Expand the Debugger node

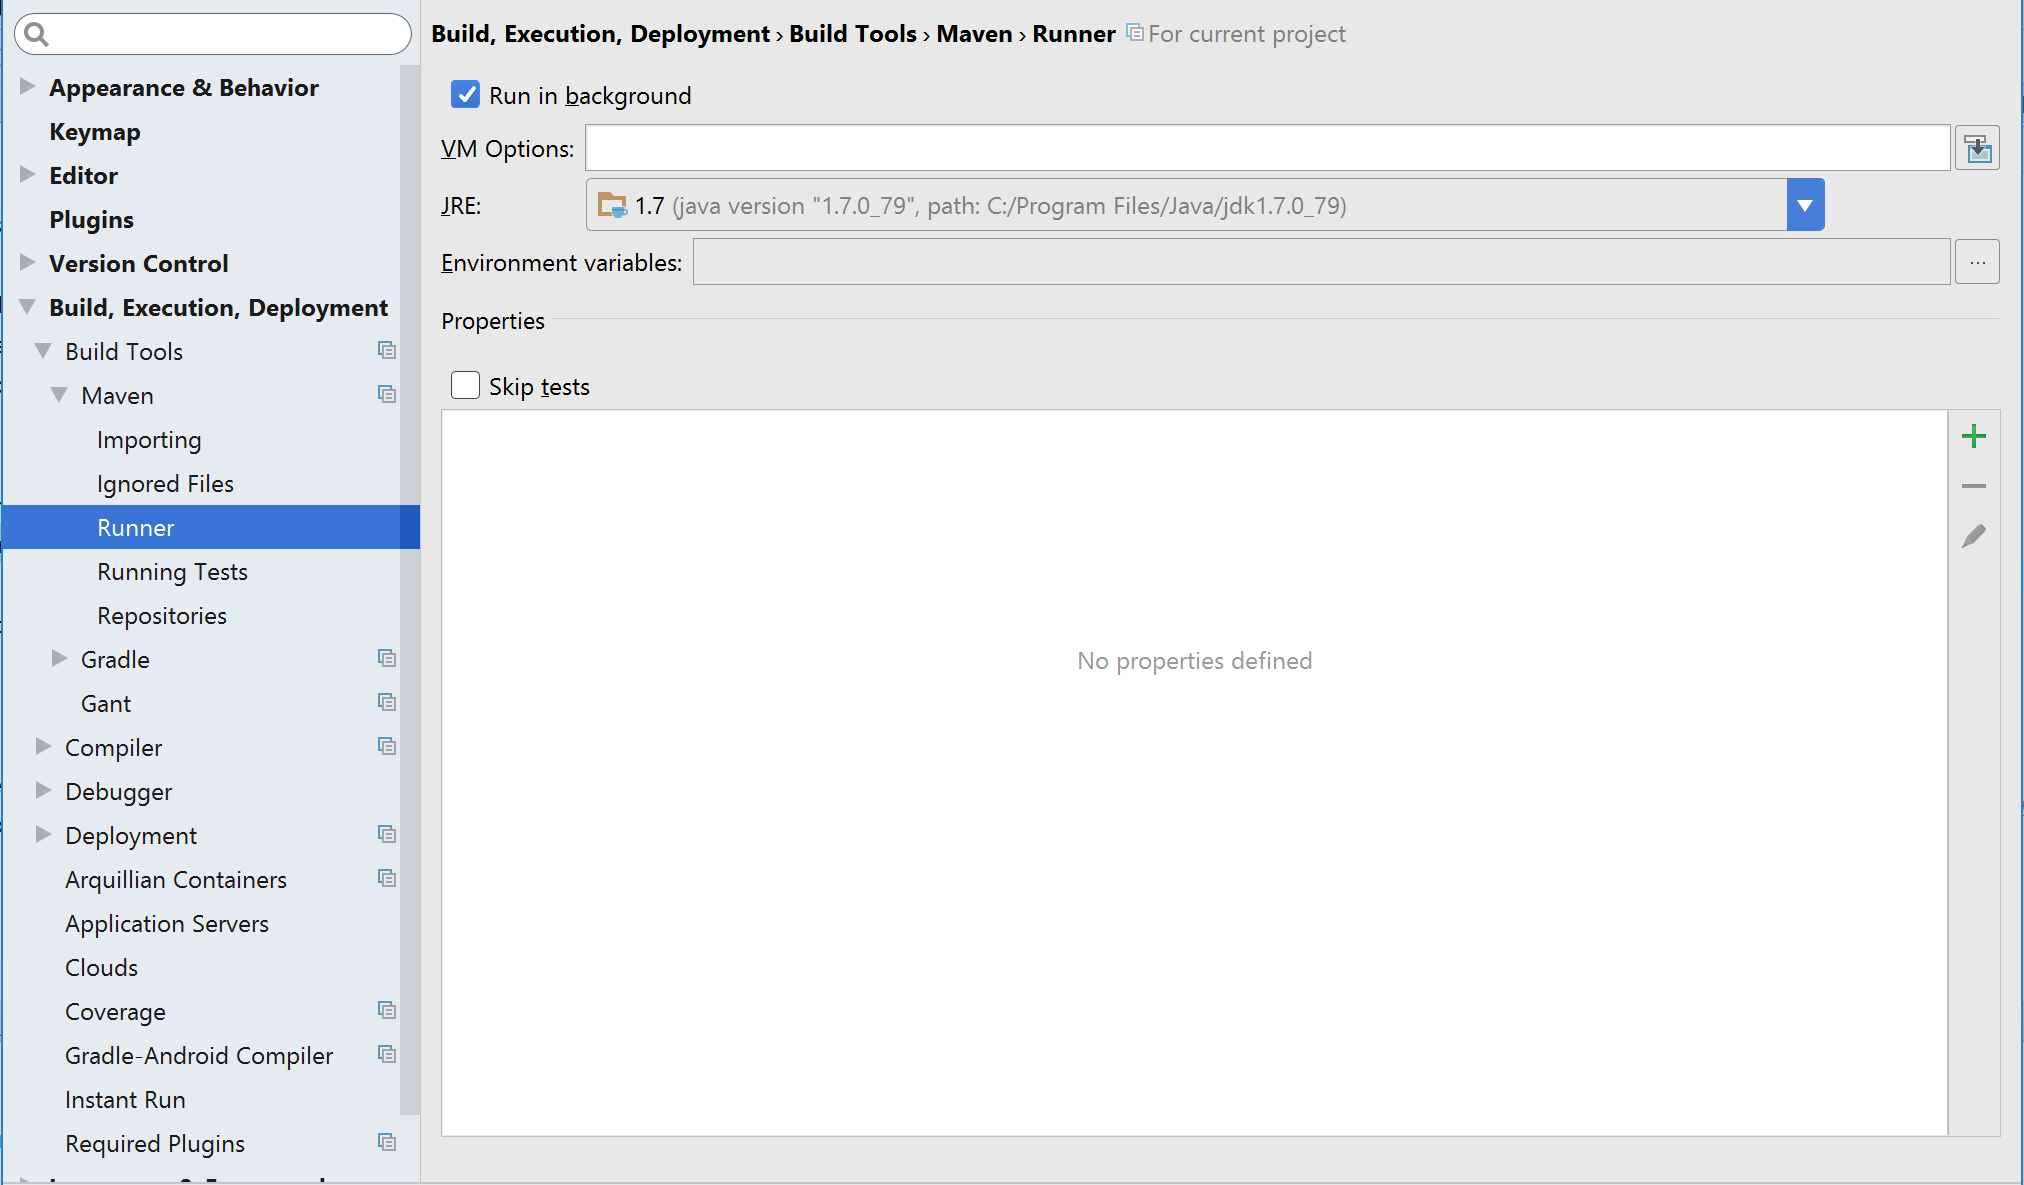tap(43, 791)
